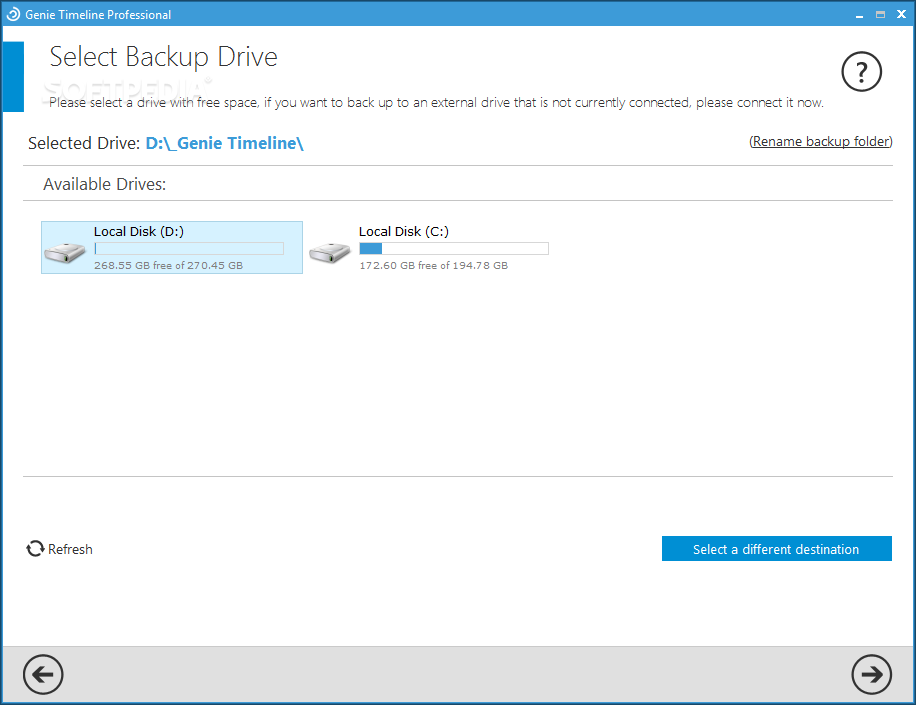Viewport: 916px width, 705px height.
Task: Click the Local Disk (D:) drive icon
Action: click(65, 253)
